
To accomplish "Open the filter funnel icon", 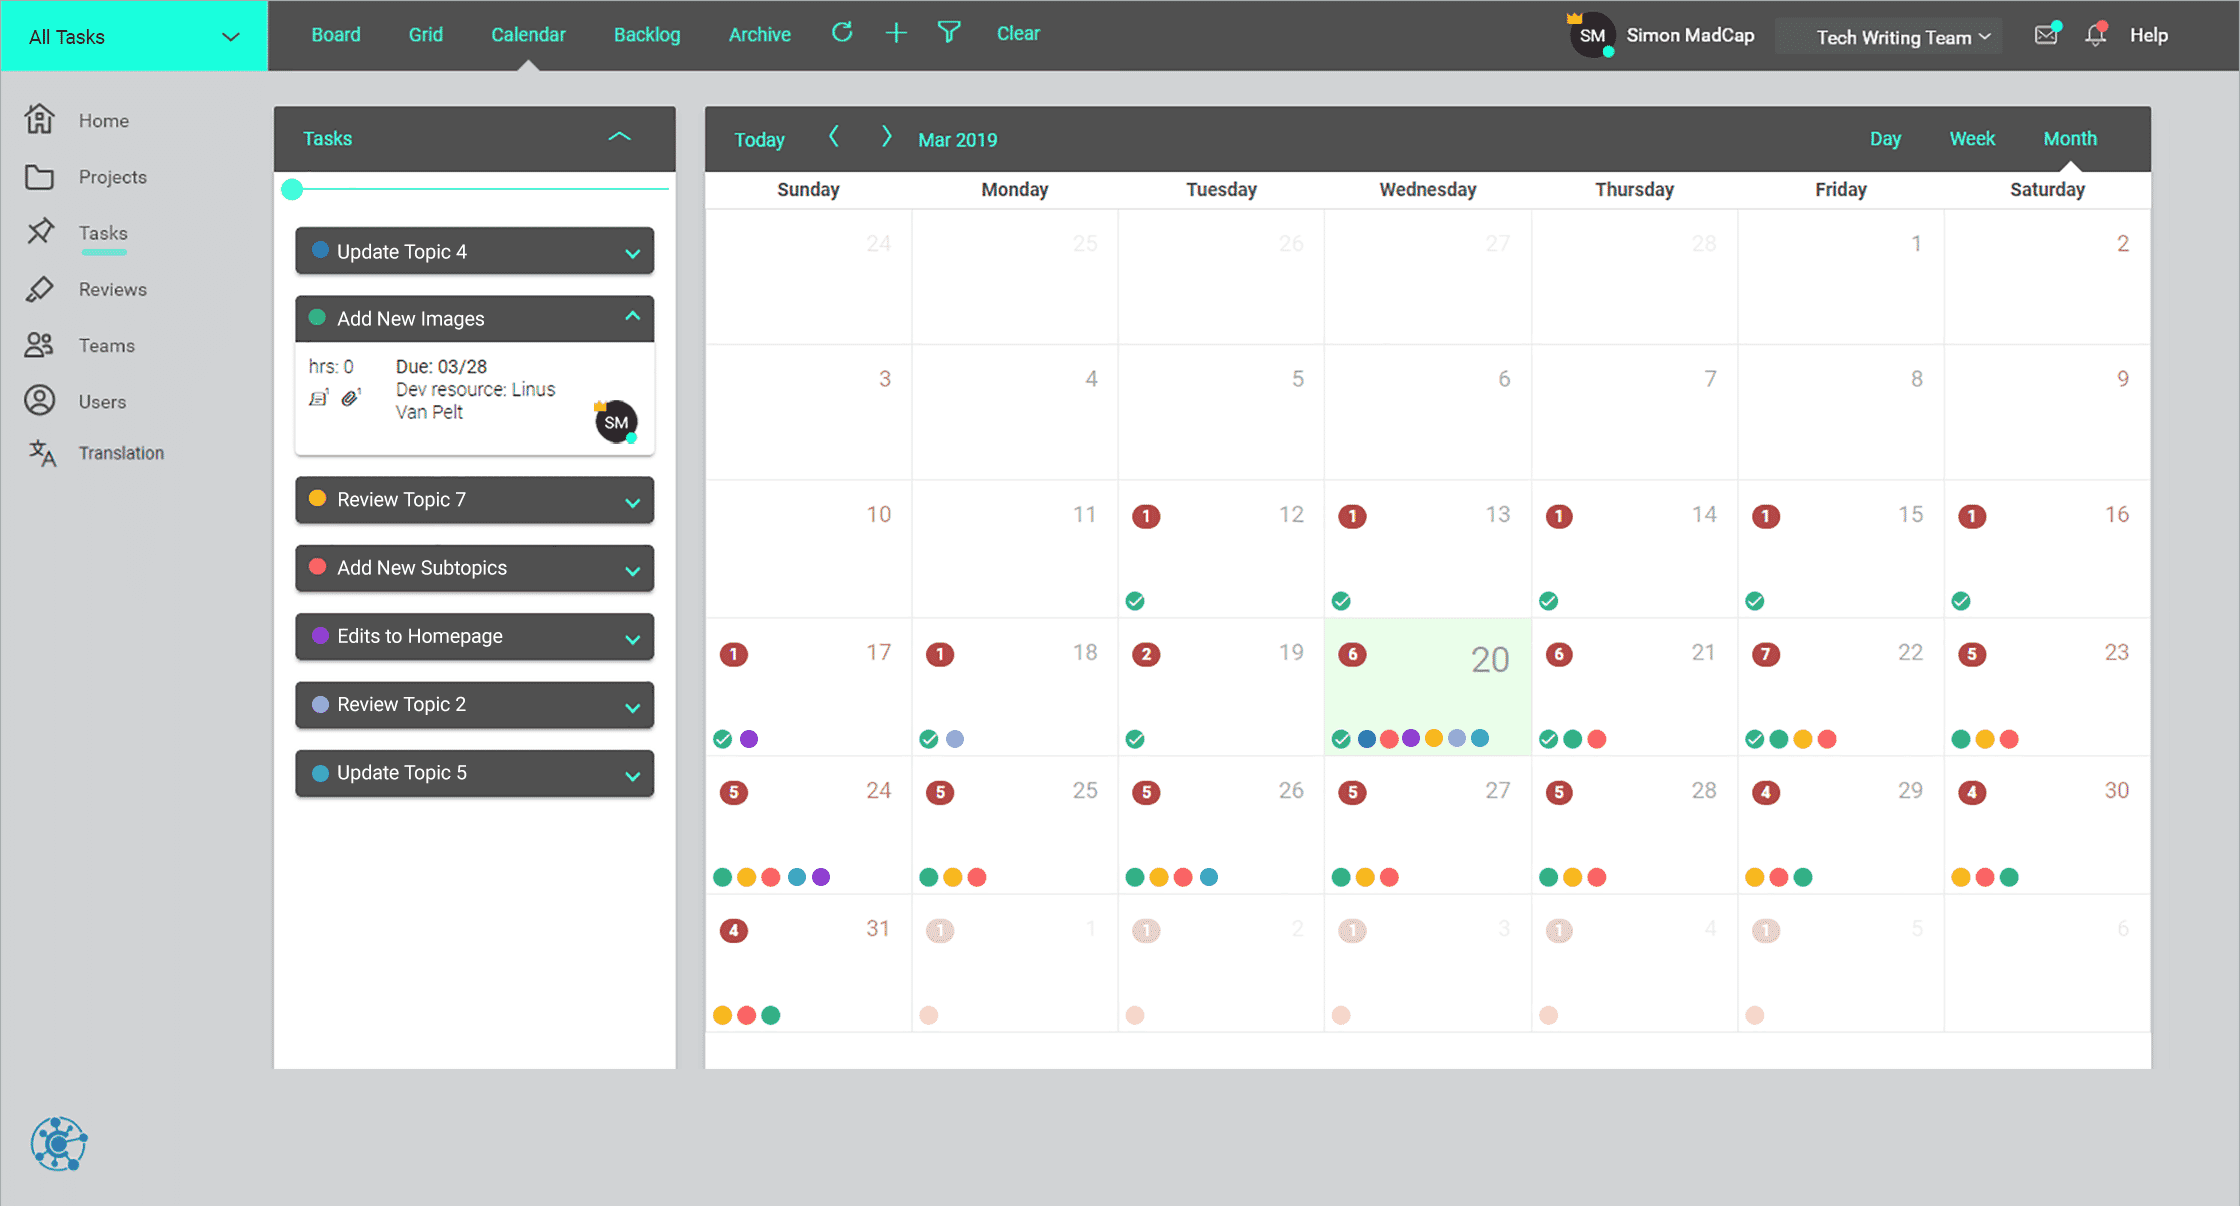I will point(949,33).
